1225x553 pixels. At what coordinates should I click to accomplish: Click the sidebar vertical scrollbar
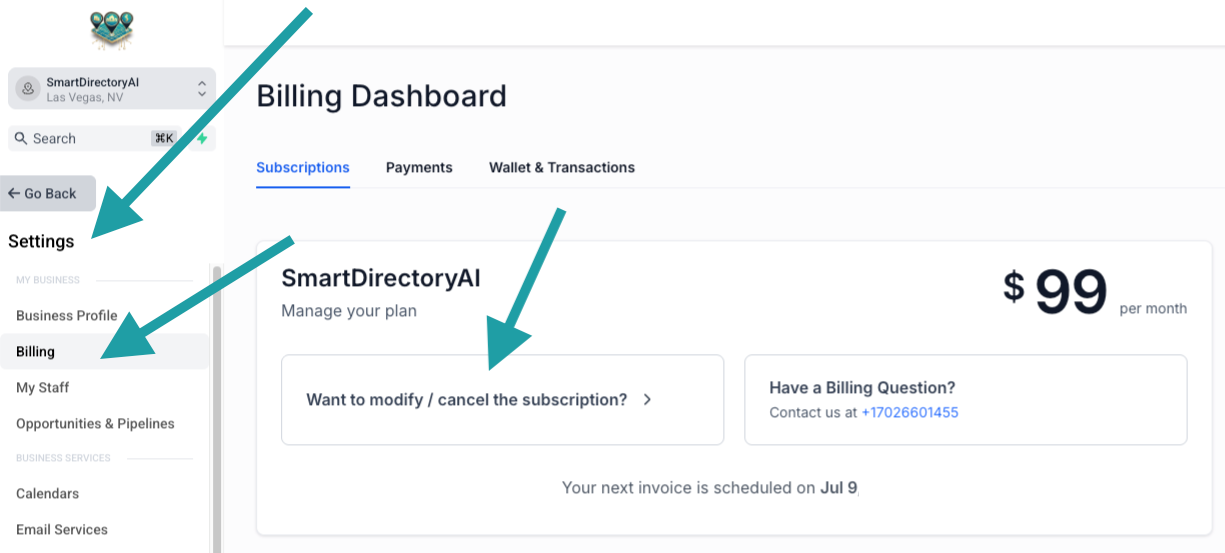(216, 409)
